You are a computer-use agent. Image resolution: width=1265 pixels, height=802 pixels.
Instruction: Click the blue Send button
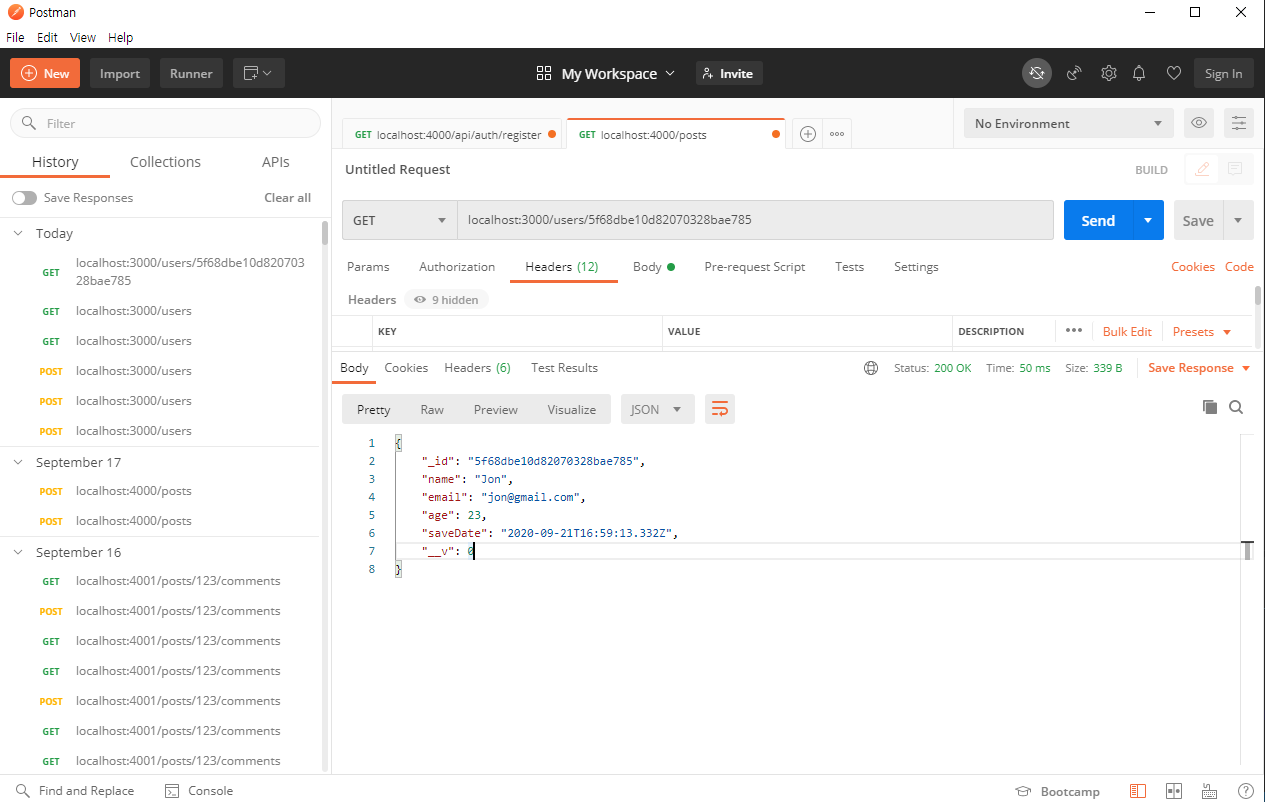(1098, 220)
